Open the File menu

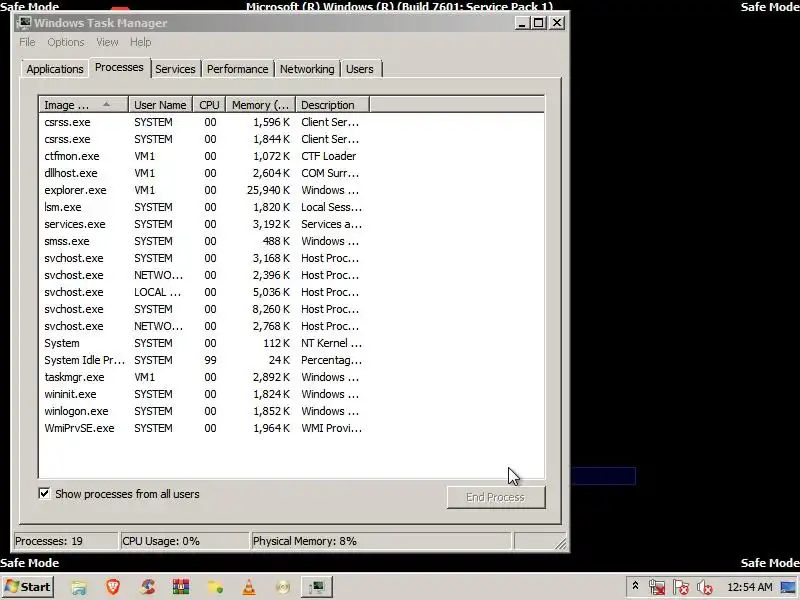[27, 42]
